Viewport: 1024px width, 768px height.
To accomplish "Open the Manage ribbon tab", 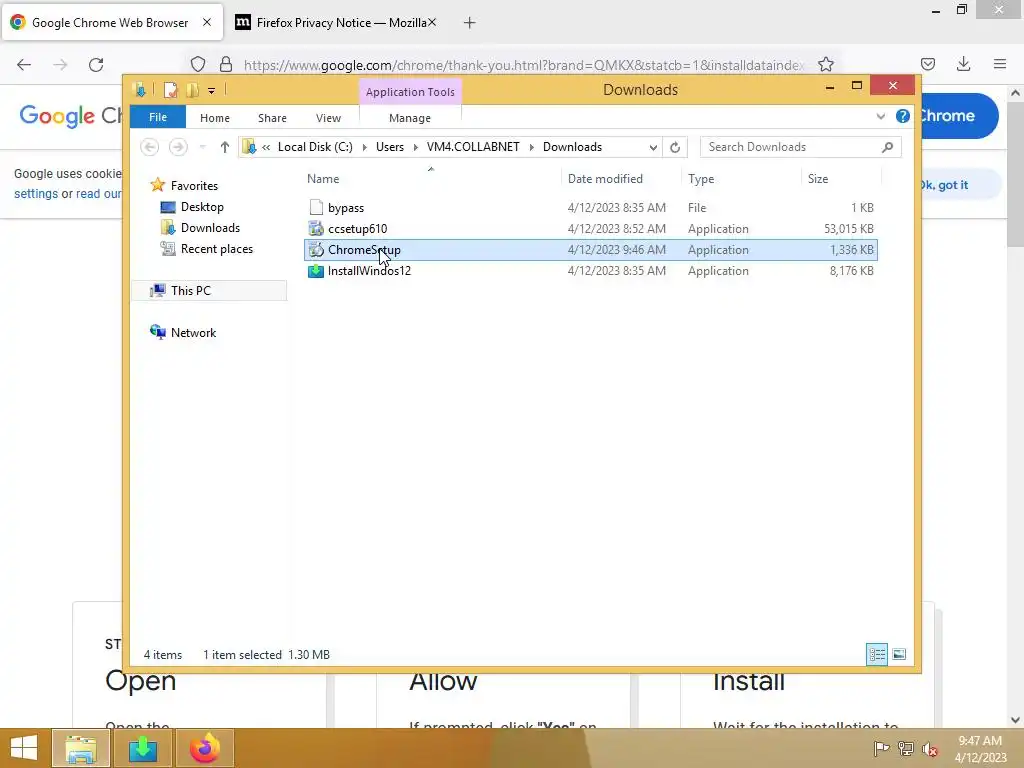I will (410, 118).
